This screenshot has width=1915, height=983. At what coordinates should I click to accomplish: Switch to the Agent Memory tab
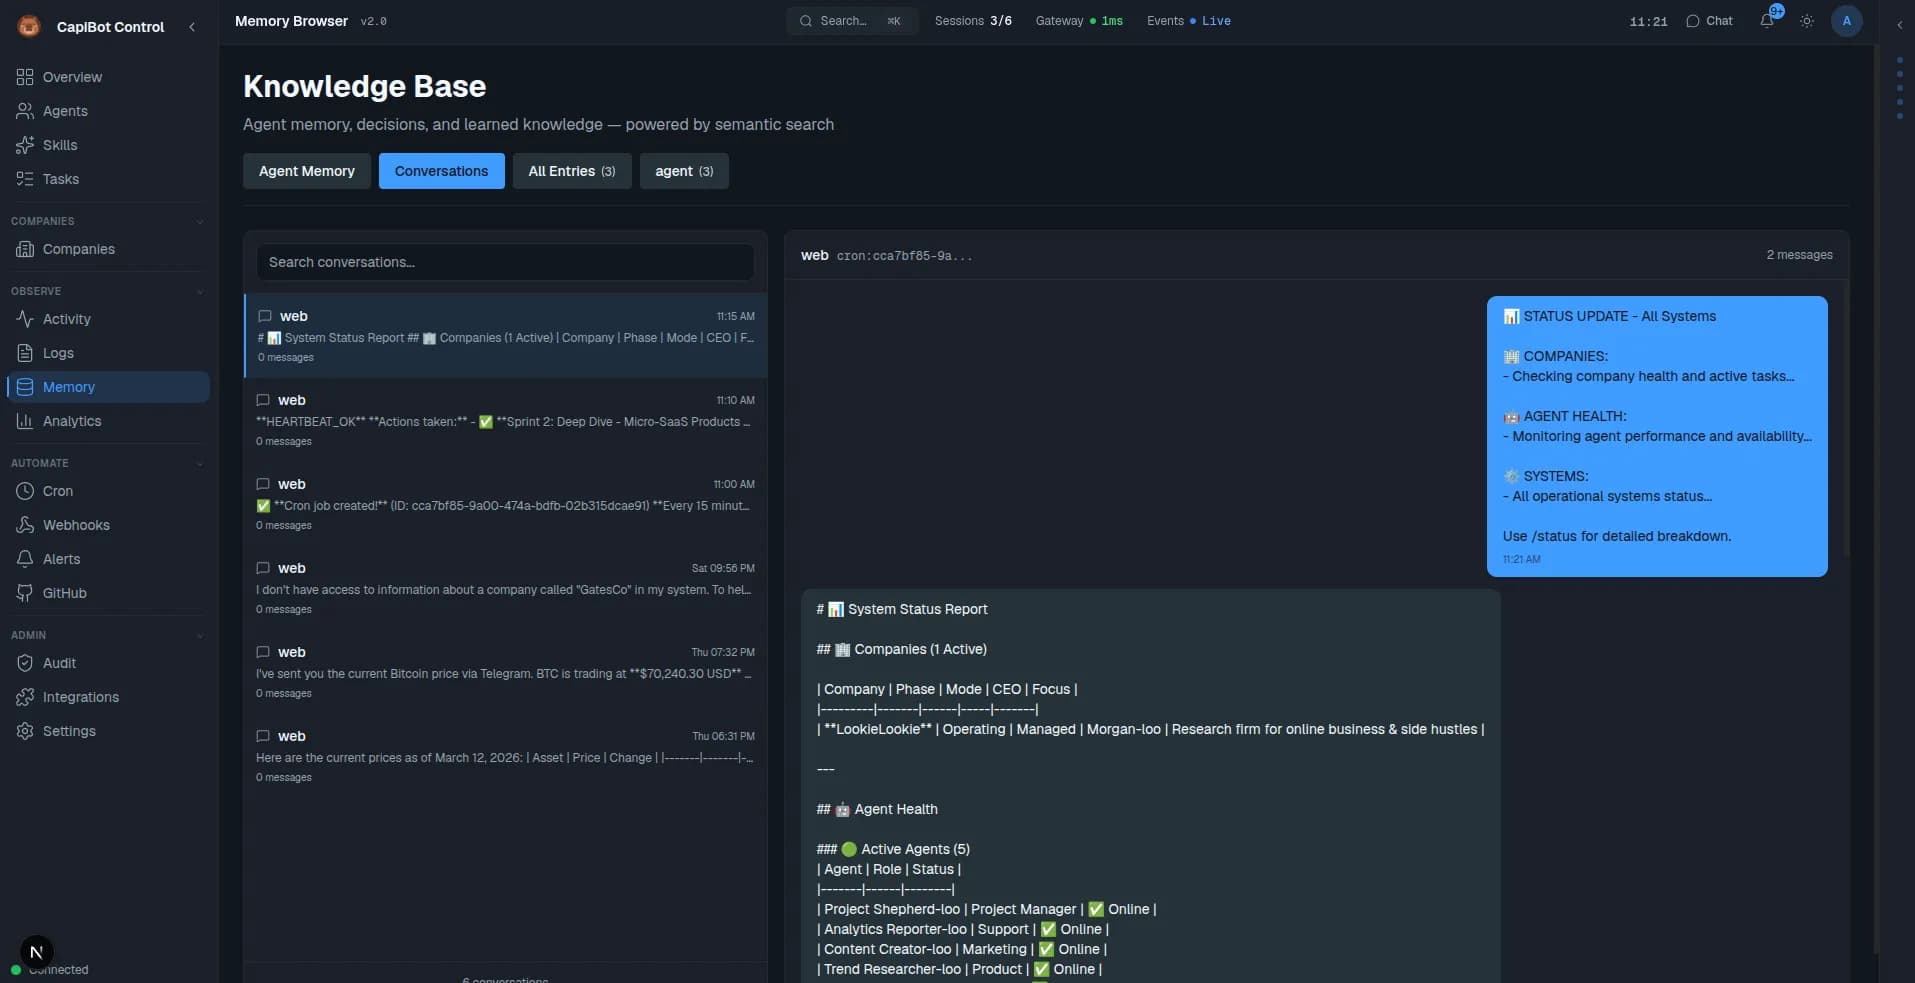click(x=307, y=171)
